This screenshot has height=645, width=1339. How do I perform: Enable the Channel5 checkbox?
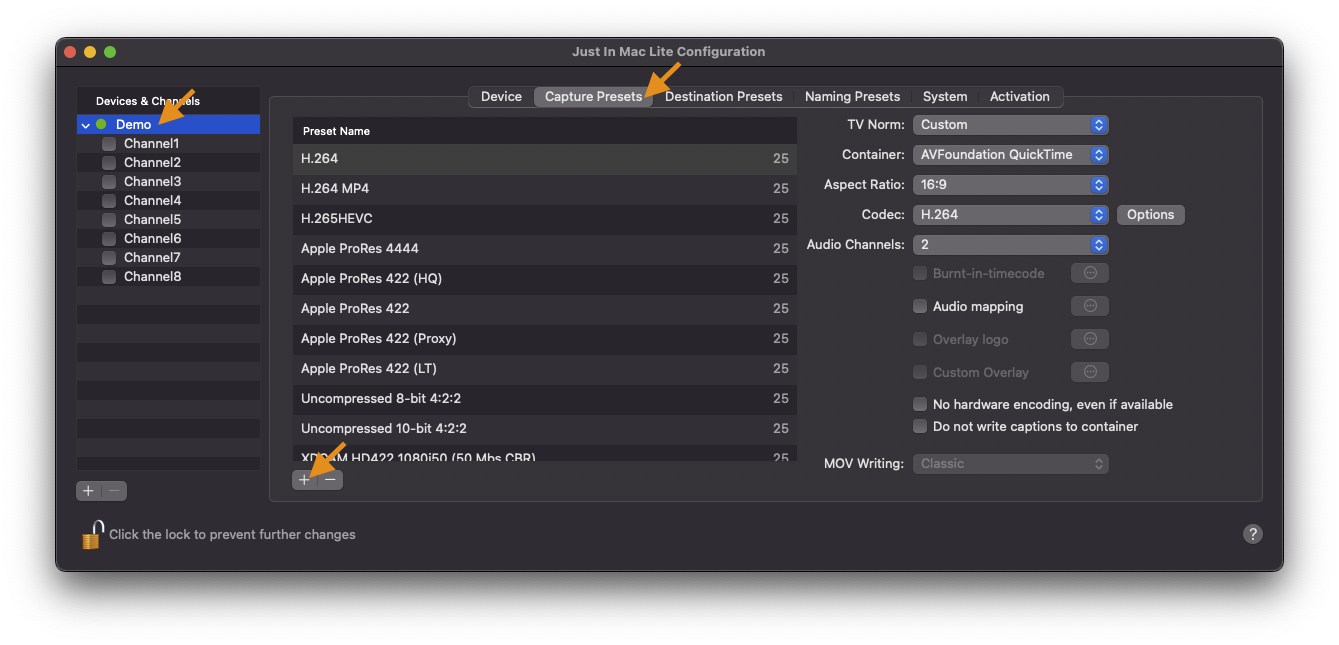pyautogui.click(x=109, y=220)
